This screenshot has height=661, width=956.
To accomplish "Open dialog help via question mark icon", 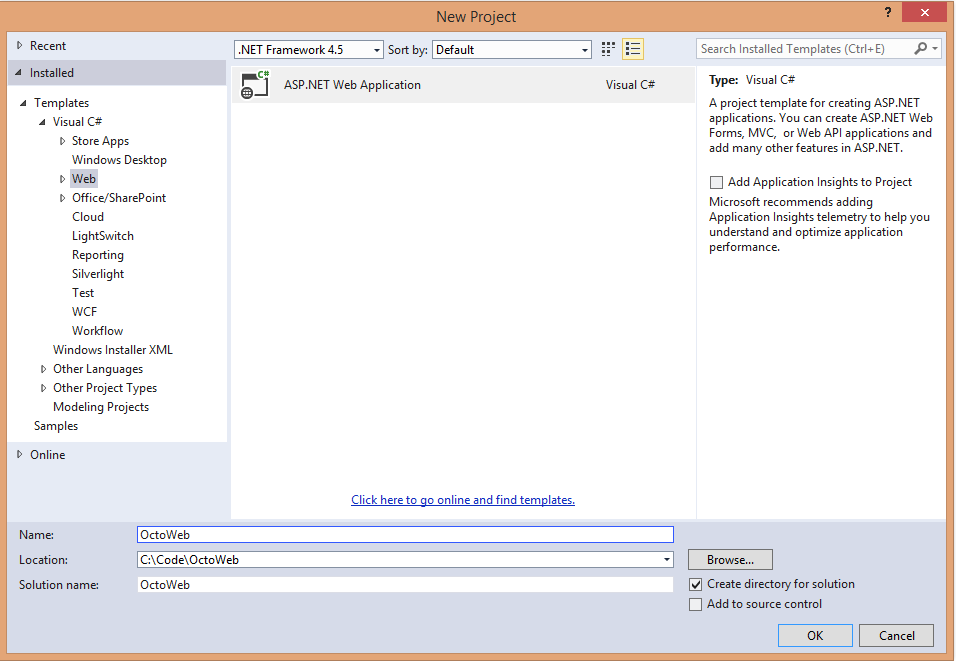I will coord(888,14).
